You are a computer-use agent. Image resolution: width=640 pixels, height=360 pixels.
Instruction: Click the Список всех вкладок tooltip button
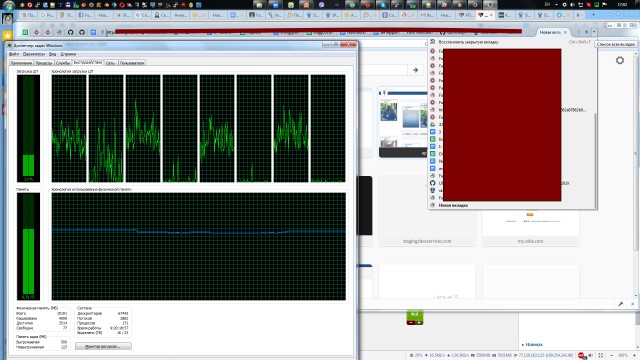pyautogui.click(x=616, y=44)
